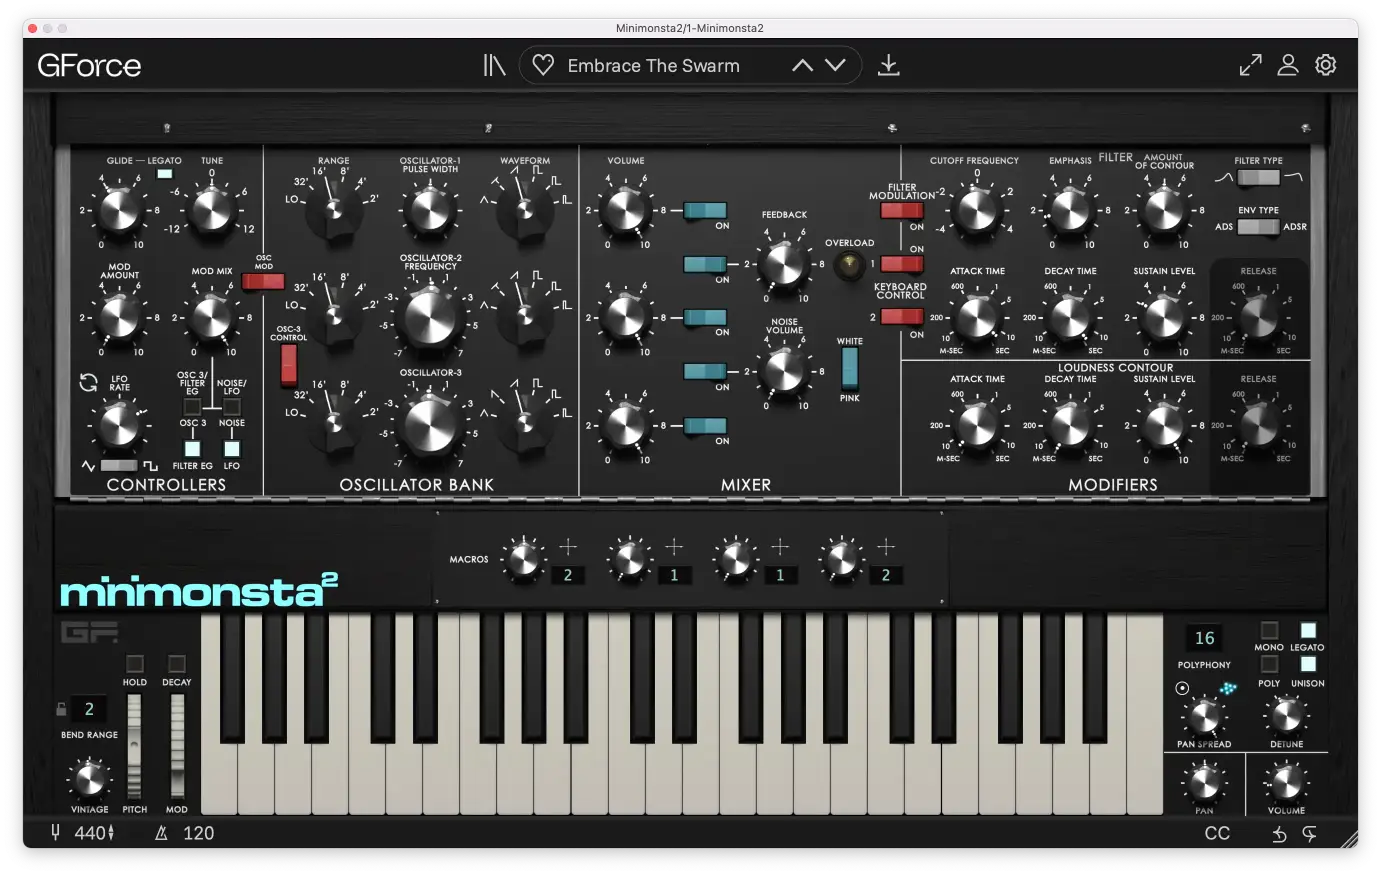Viewport: 1381px width, 875px height.
Task: Adjust the 440 tuning stepper arrows
Action: click(x=111, y=833)
